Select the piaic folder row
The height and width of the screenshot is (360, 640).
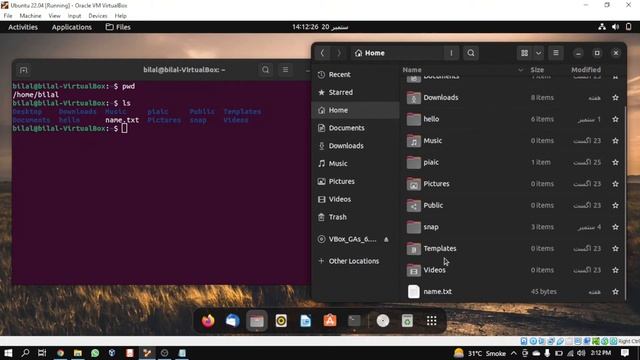pos(512,162)
